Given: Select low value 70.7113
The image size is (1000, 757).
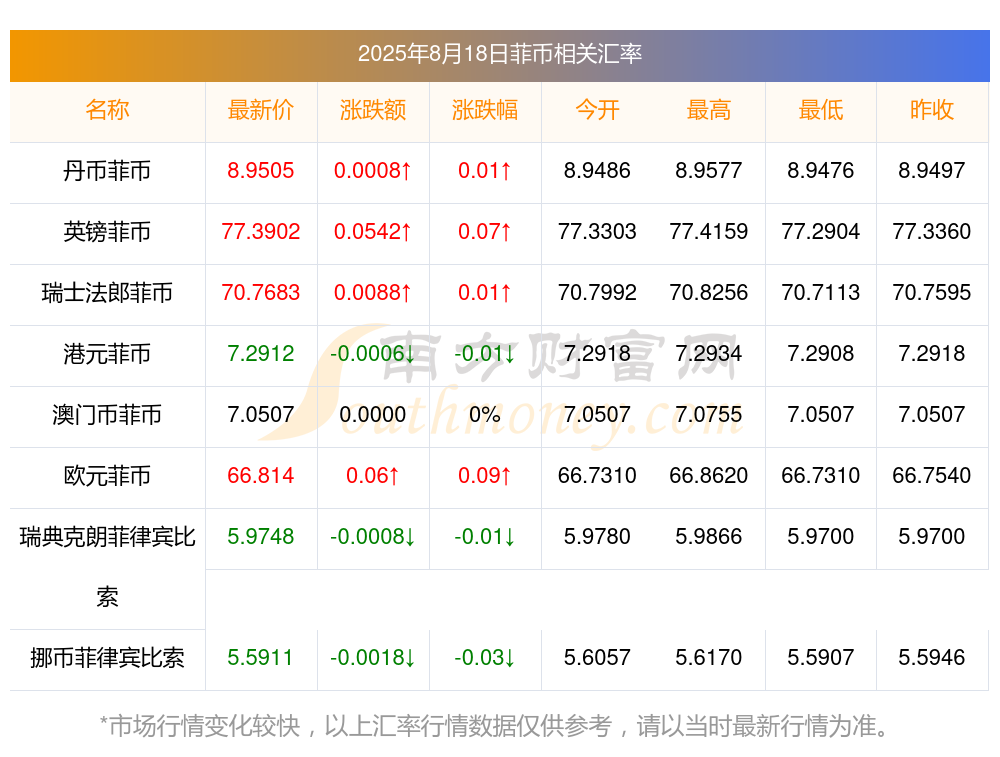Looking at the screenshot, I should point(820,293).
